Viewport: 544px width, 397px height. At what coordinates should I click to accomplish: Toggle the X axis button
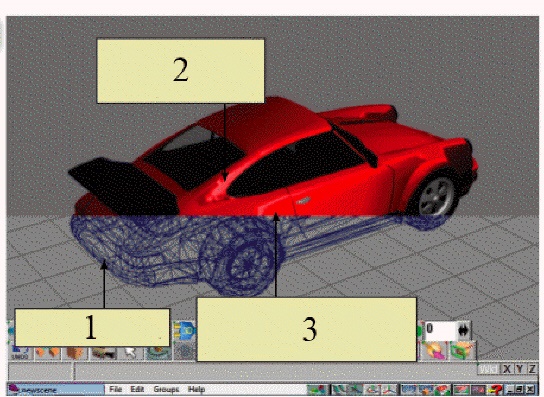point(507,369)
